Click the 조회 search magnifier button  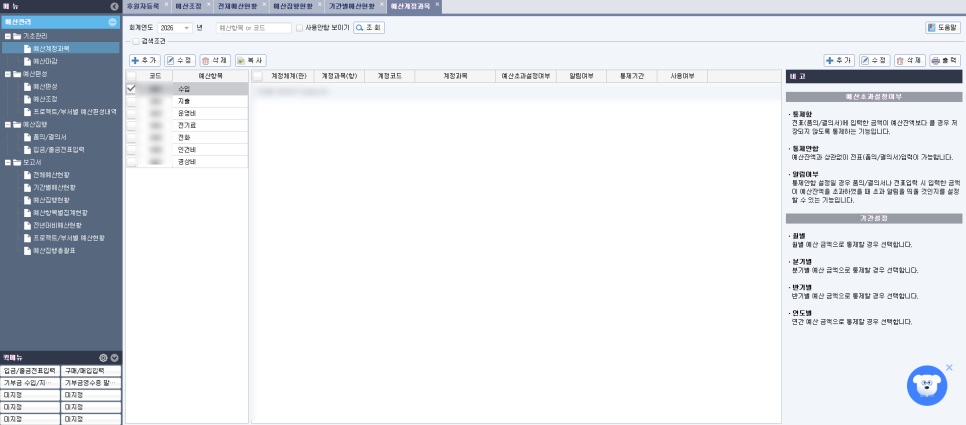click(x=368, y=28)
